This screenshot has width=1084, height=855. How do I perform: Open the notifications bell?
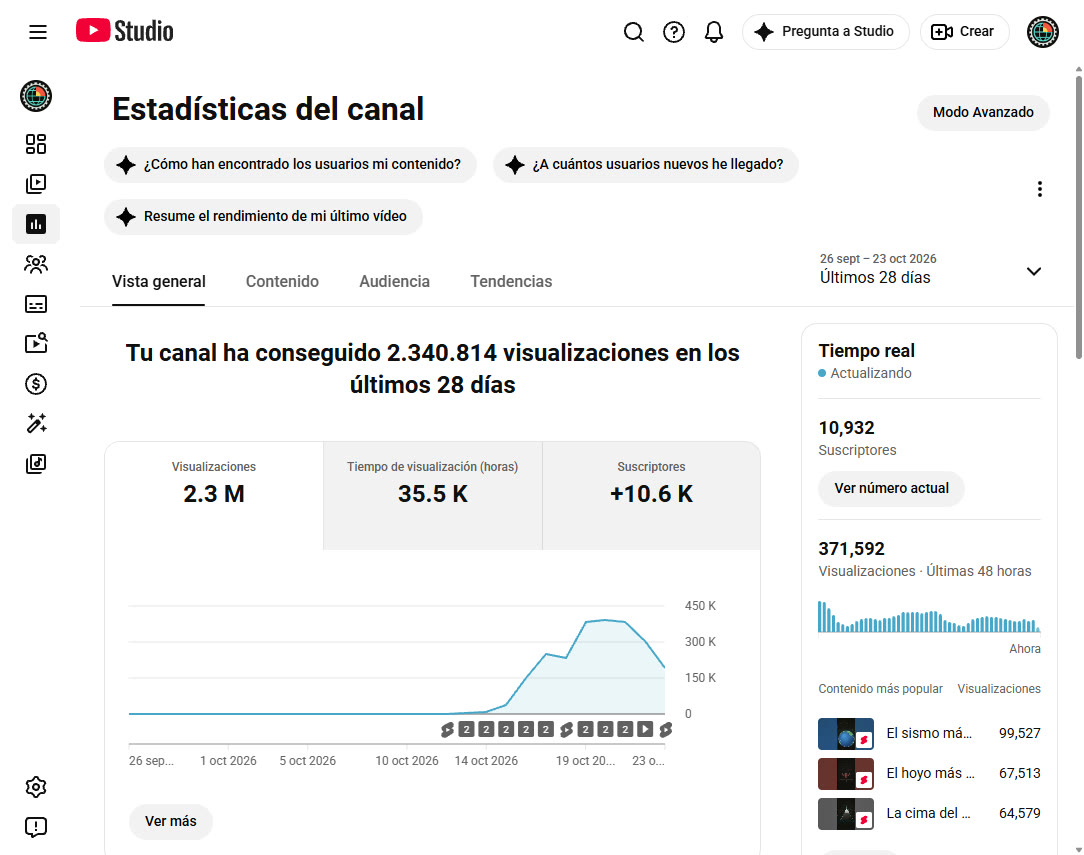(713, 32)
